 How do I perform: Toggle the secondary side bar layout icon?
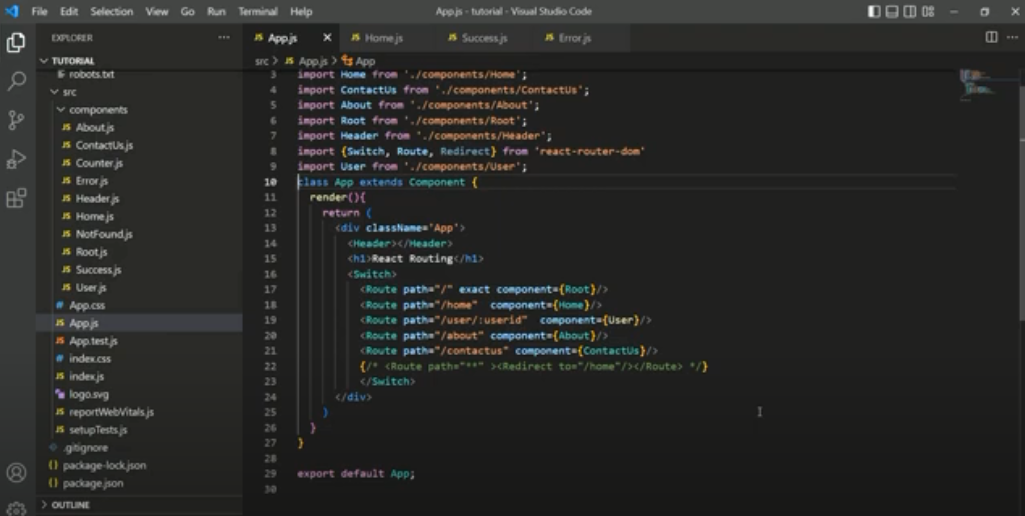pos(909,12)
